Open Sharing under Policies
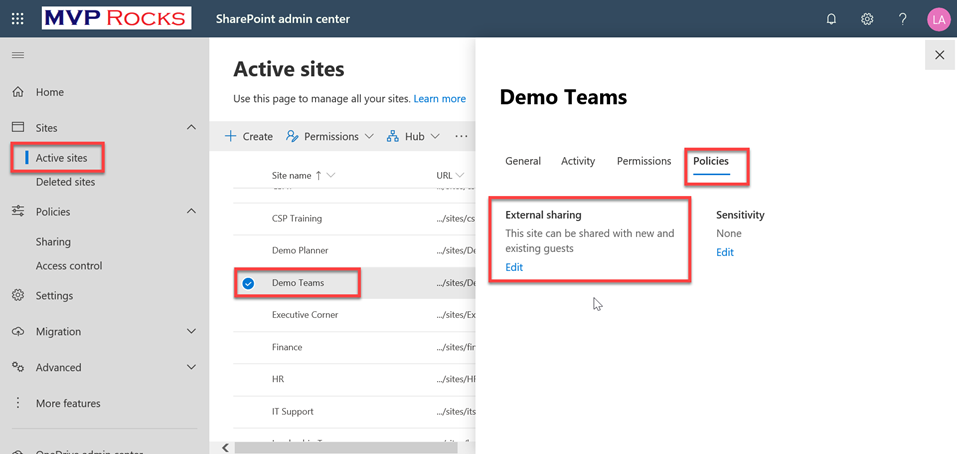Screen dimensions: 957x454 [53, 242]
